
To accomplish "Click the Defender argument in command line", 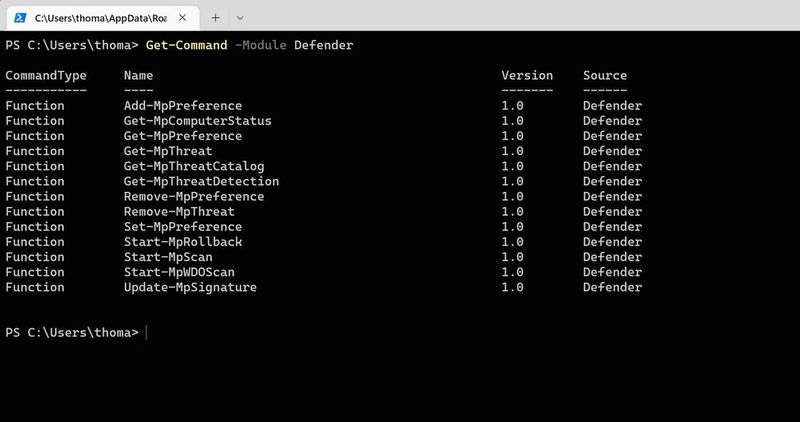I will 323,45.
